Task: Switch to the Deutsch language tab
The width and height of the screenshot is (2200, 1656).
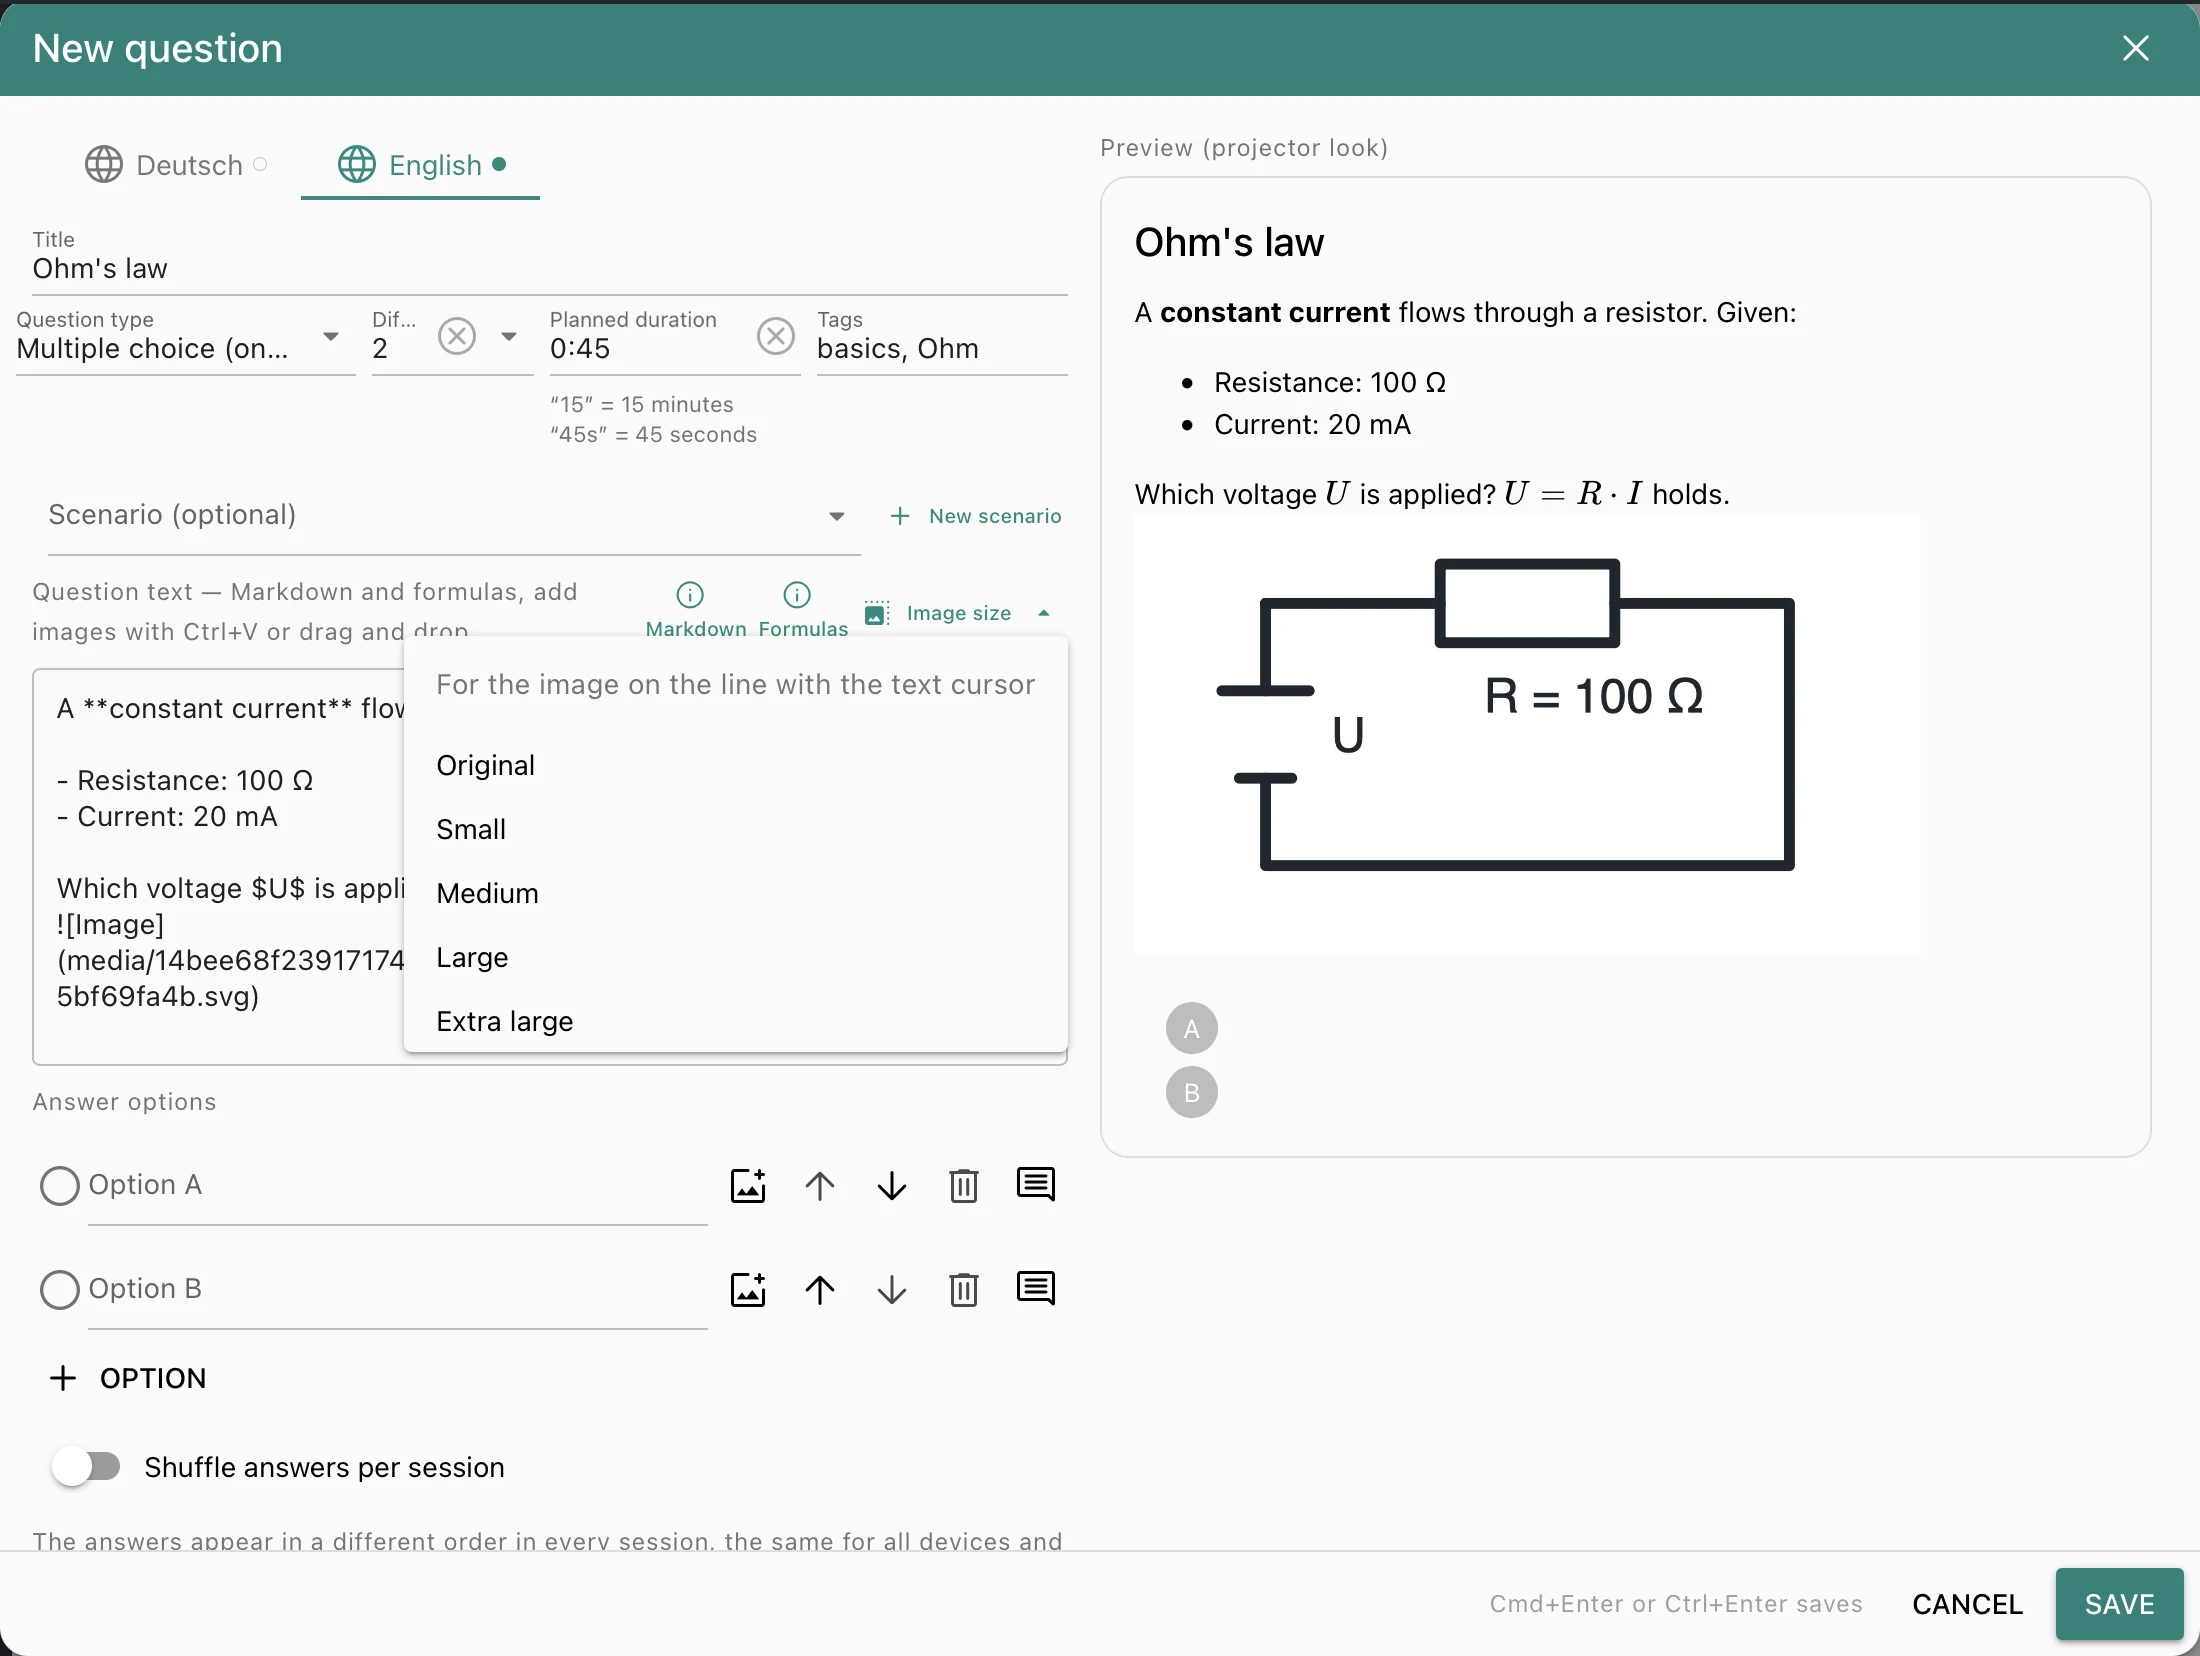Action: pos(175,165)
